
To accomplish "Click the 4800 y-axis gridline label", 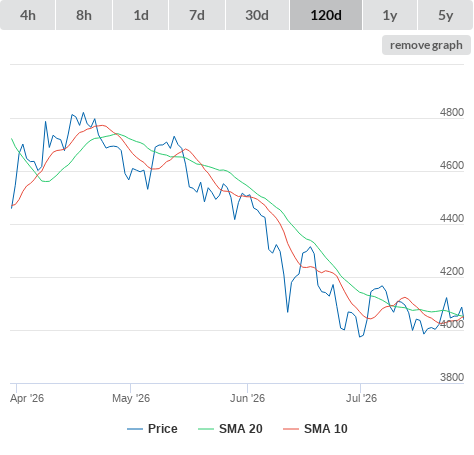I will pos(452,112).
